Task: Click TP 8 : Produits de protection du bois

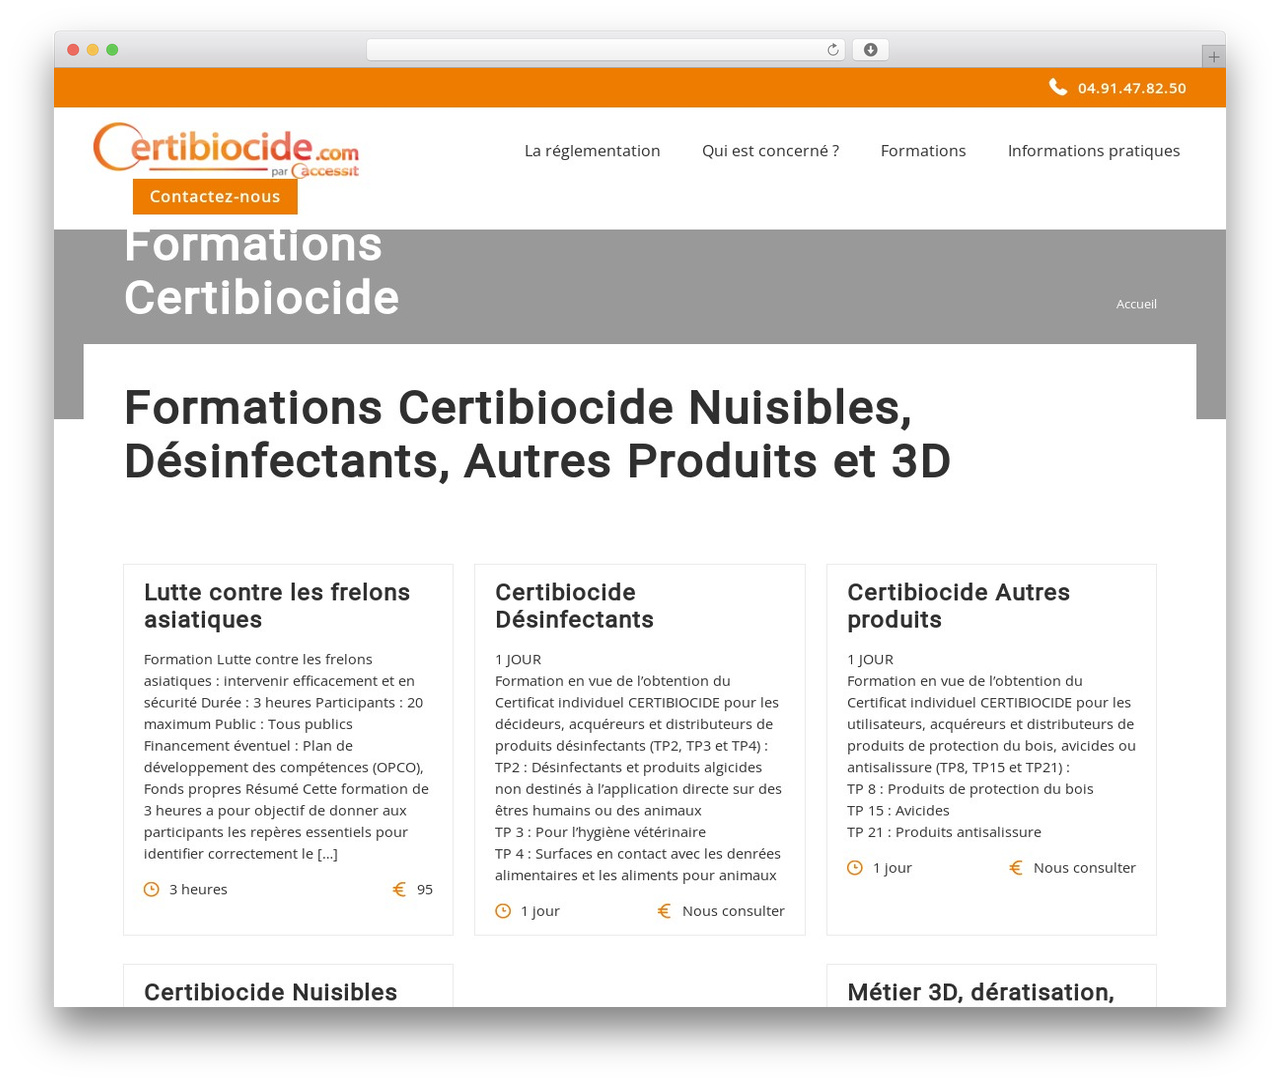Action: click(970, 789)
